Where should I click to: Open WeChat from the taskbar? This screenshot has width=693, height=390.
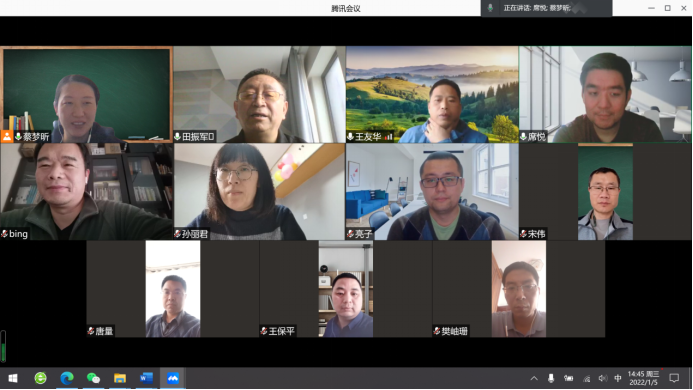(x=93, y=378)
